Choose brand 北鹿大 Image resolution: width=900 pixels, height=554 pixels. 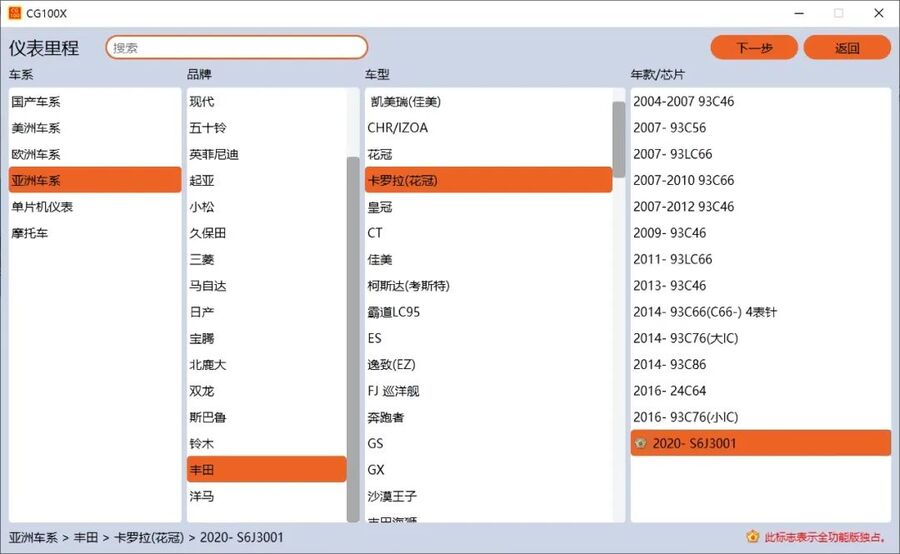click(266, 365)
